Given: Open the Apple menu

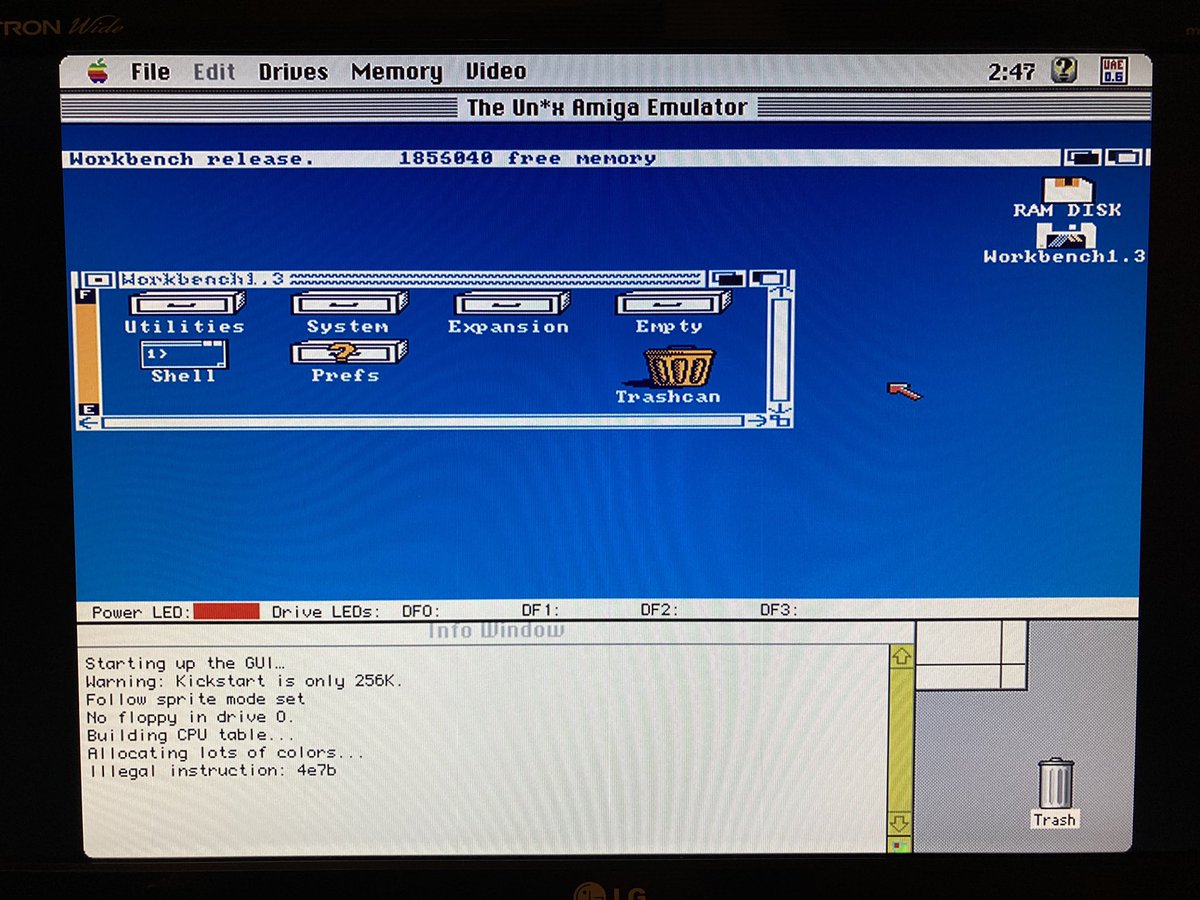Looking at the screenshot, I should 97,71.
